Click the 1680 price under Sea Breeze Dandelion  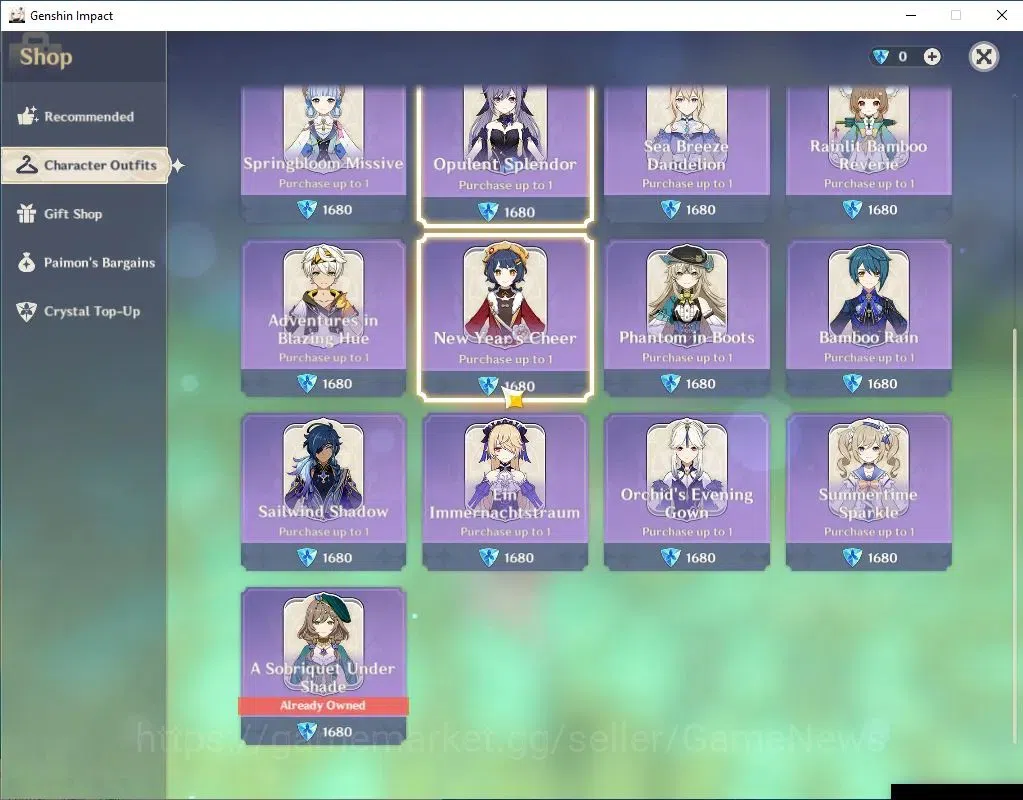[x=701, y=209]
